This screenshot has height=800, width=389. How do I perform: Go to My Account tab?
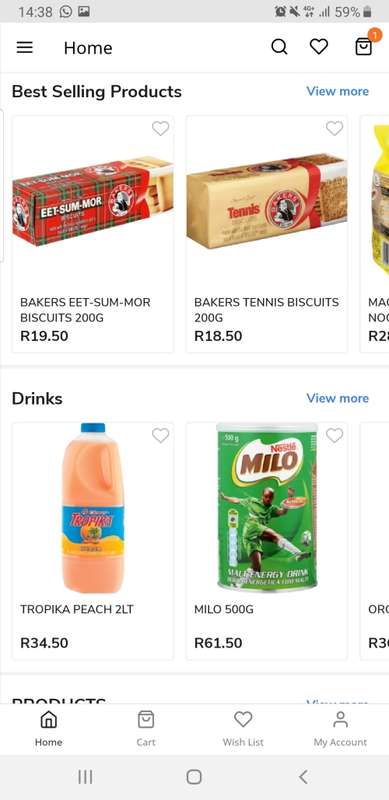click(x=340, y=729)
